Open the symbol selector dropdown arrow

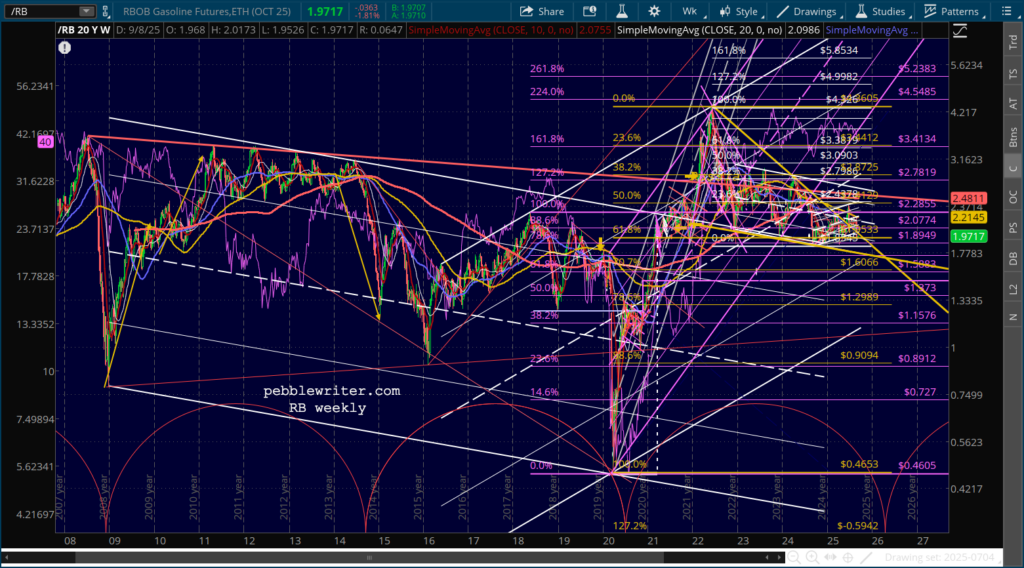click(x=86, y=11)
